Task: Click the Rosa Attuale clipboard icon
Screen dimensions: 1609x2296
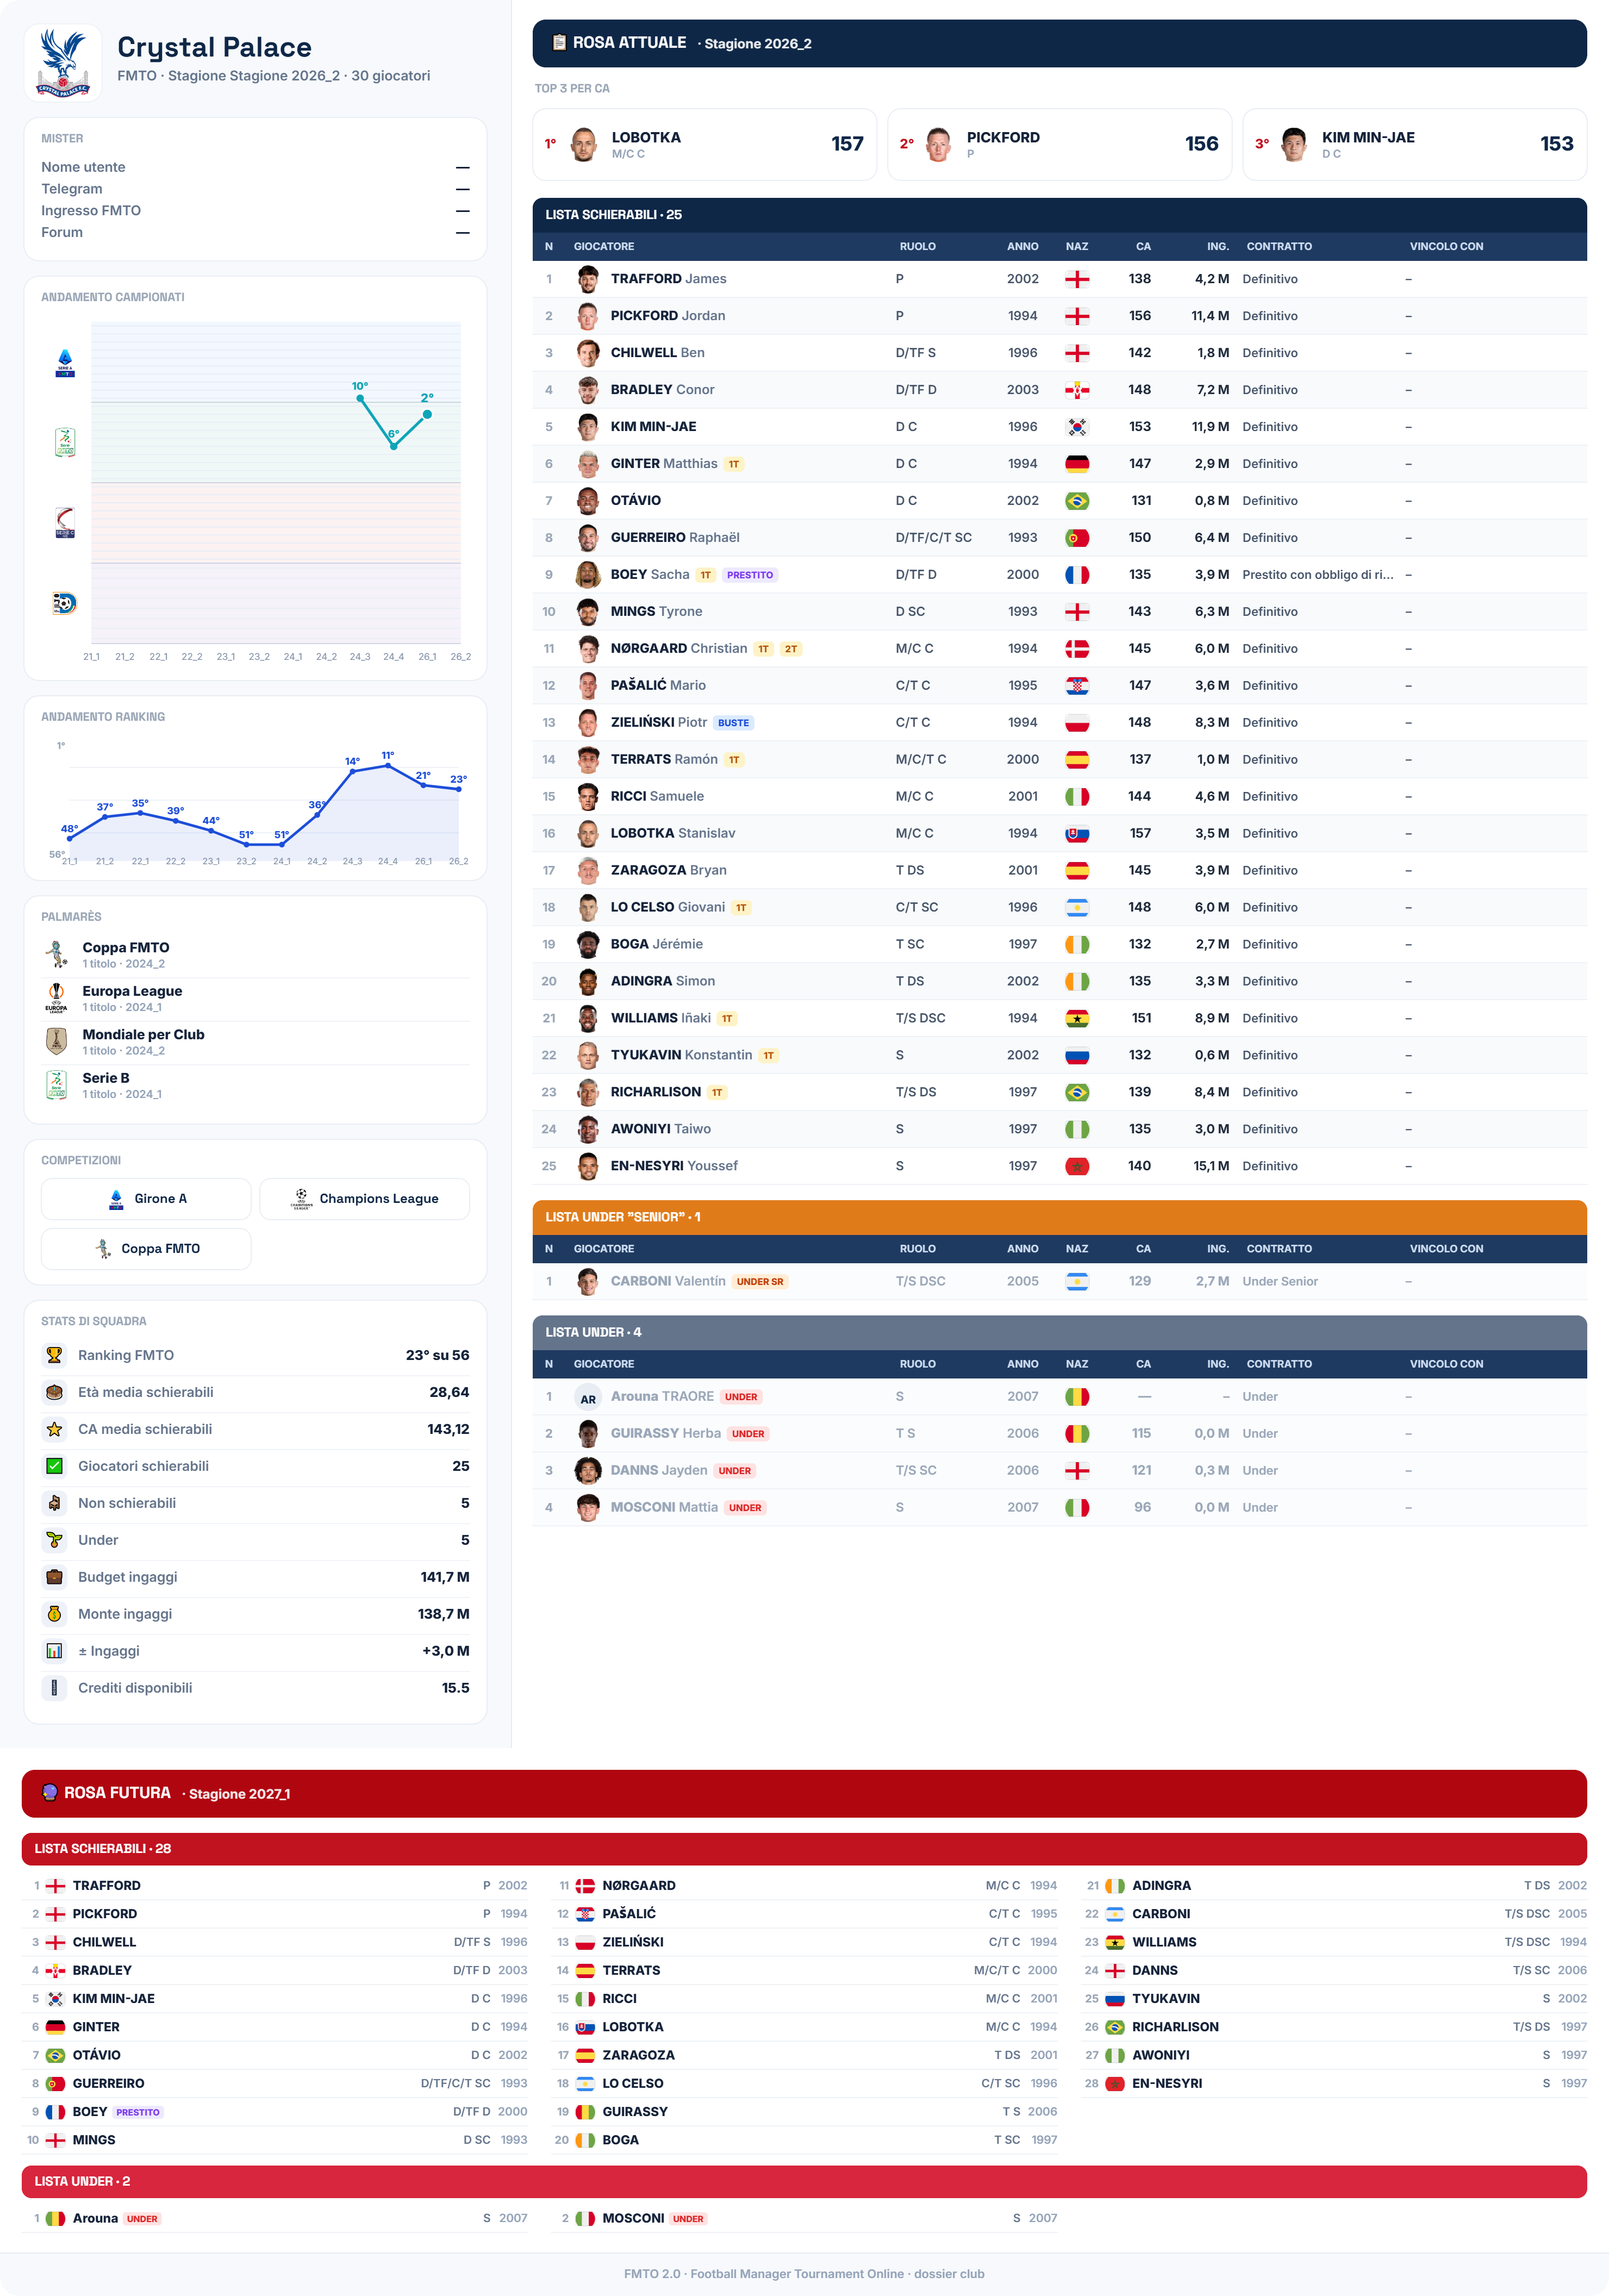Action: 559,43
